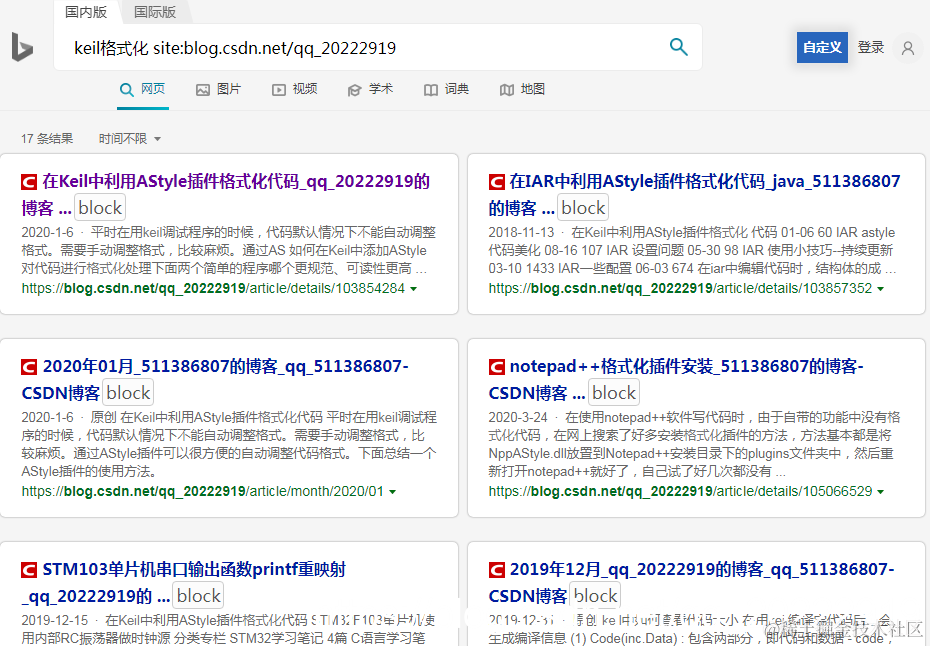Select the 学术 academic tab
This screenshot has height=646, width=930.
click(370, 90)
